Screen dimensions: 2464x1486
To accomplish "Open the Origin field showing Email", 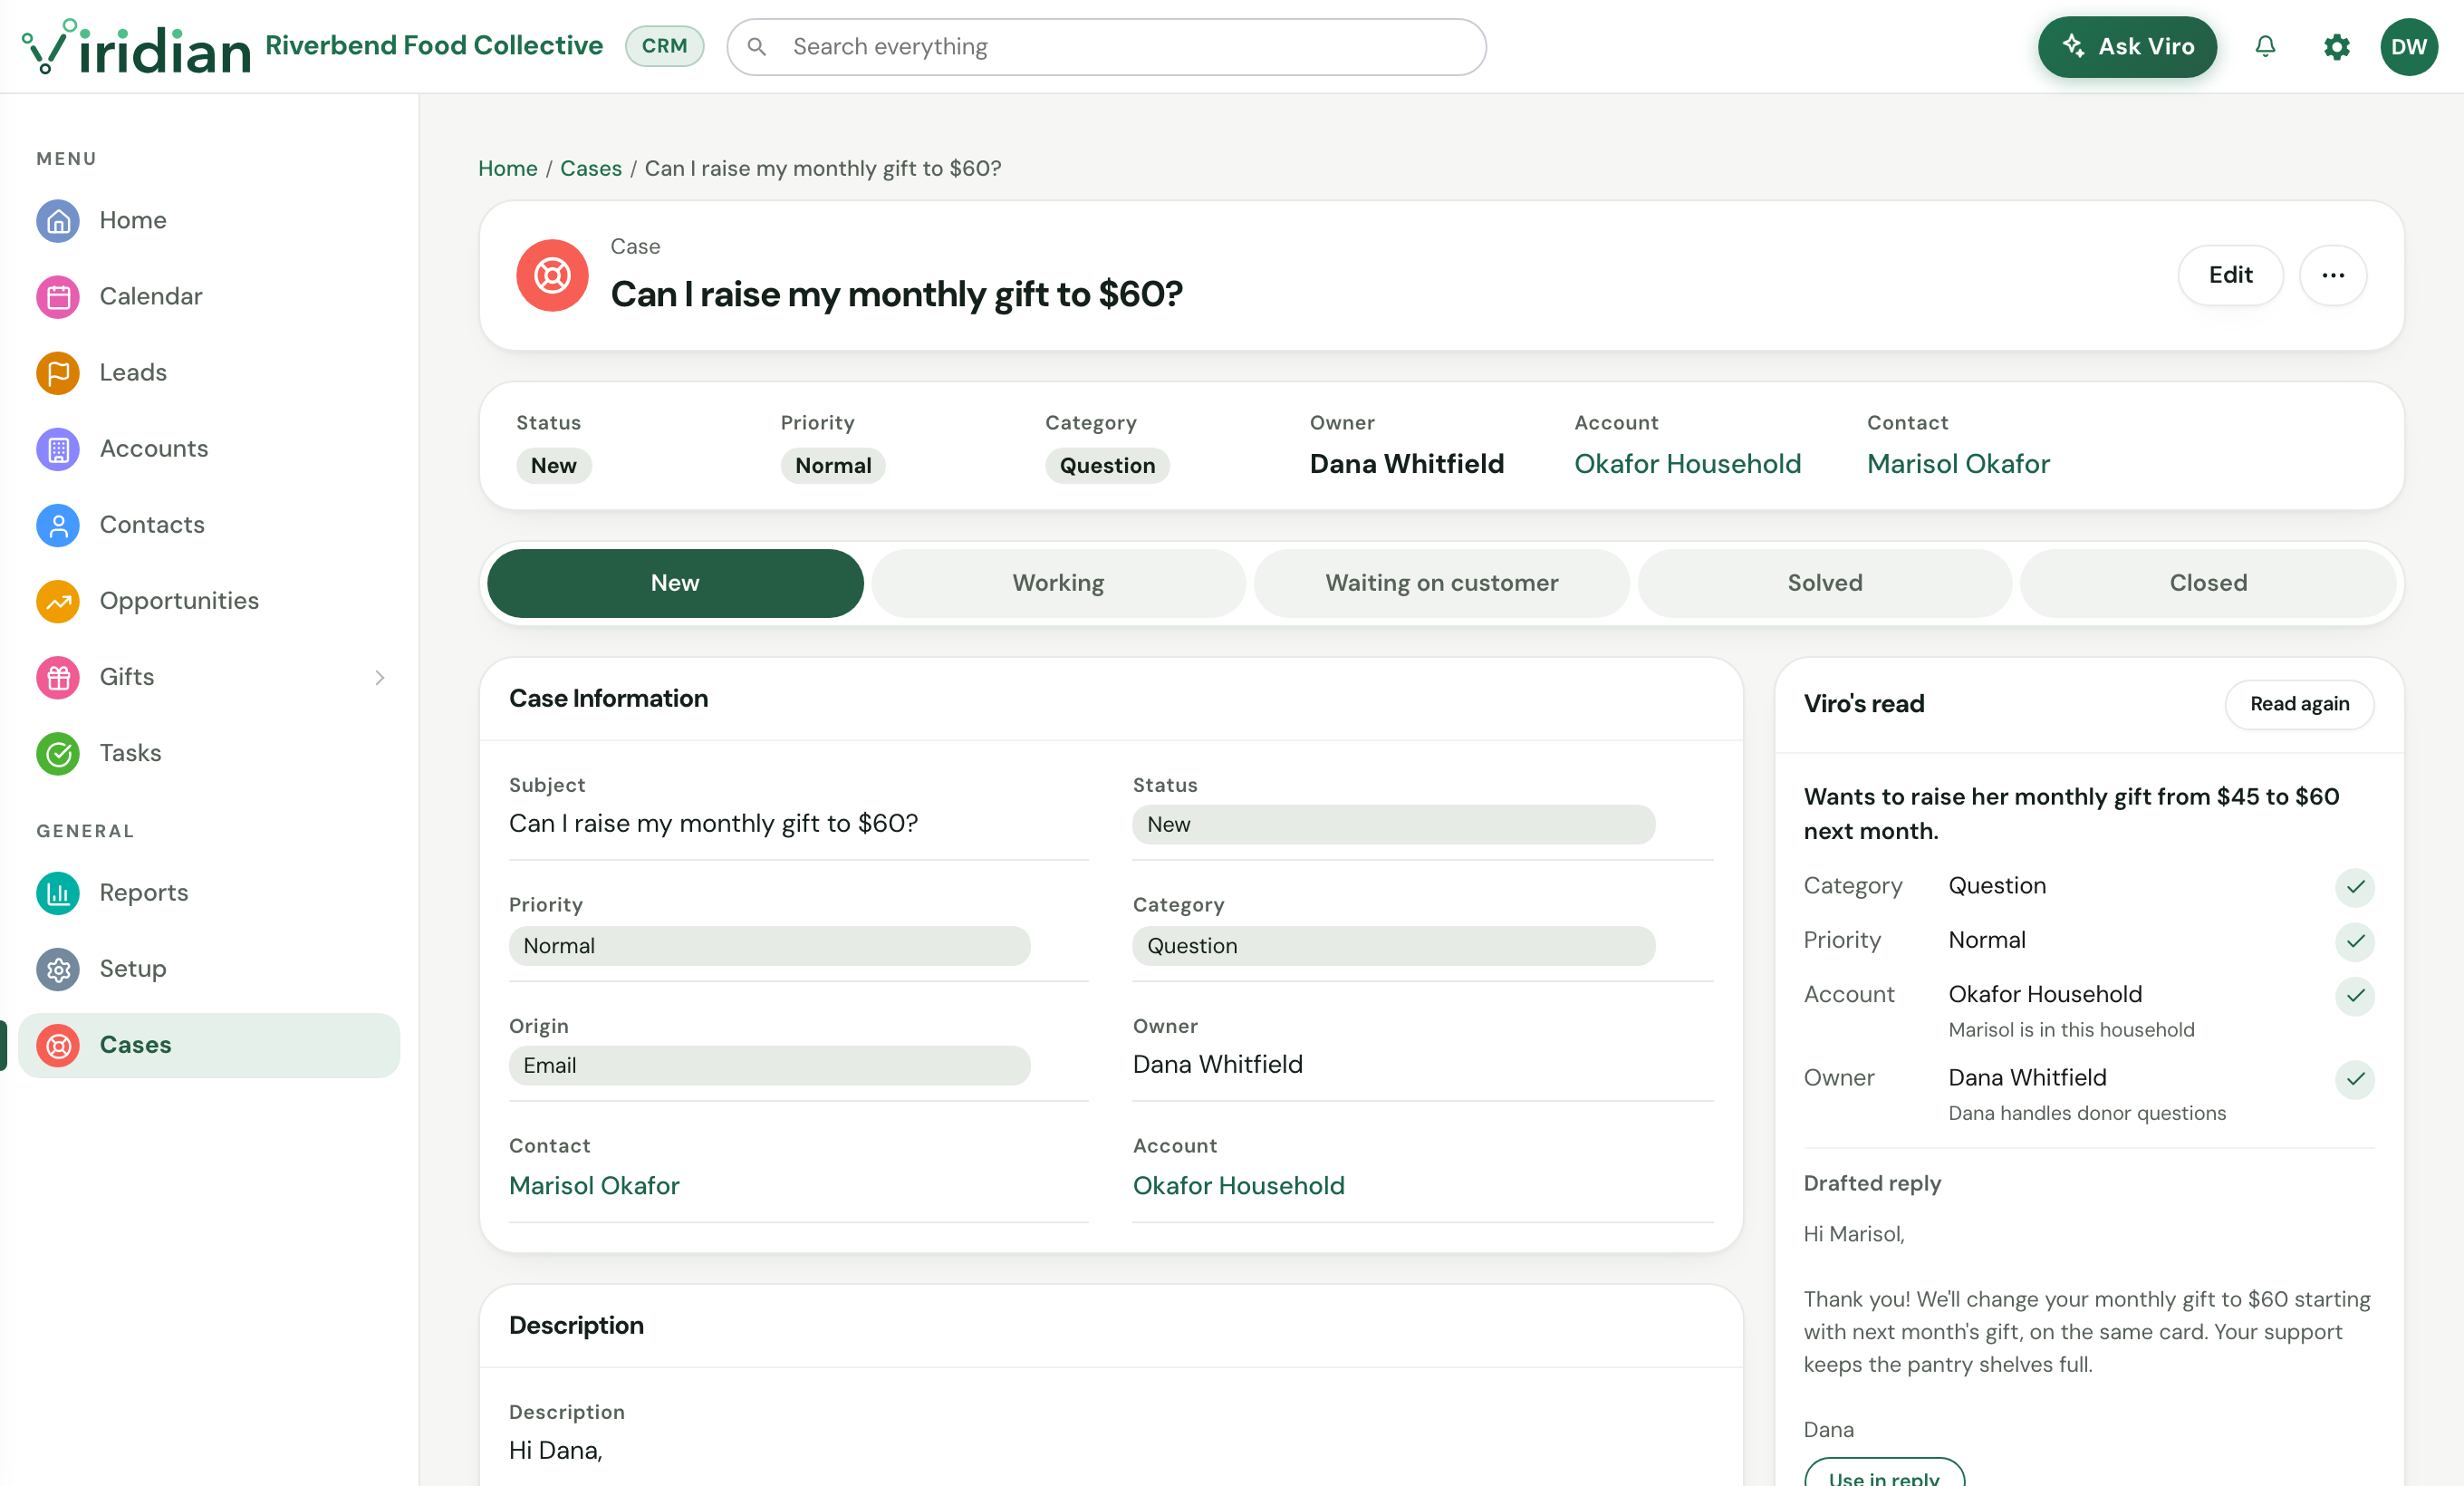I will pos(769,1065).
